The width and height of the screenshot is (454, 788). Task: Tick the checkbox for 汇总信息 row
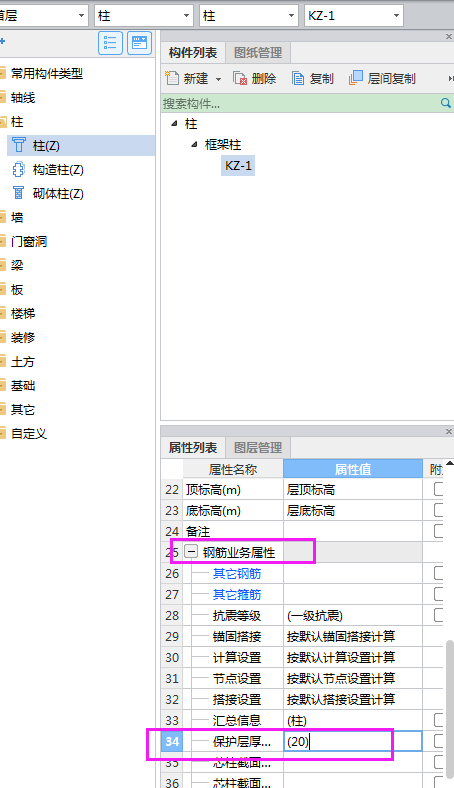(438, 720)
